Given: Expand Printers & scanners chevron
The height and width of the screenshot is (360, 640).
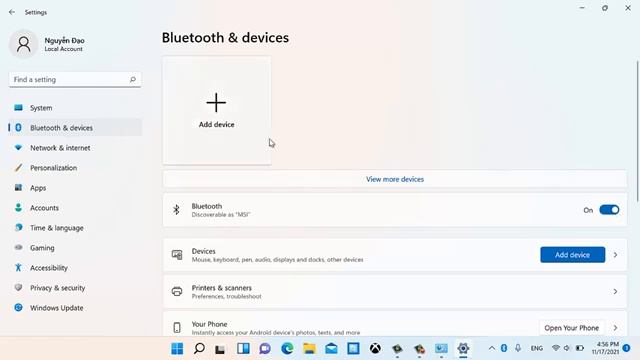Looking at the screenshot, I should pos(615,291).
